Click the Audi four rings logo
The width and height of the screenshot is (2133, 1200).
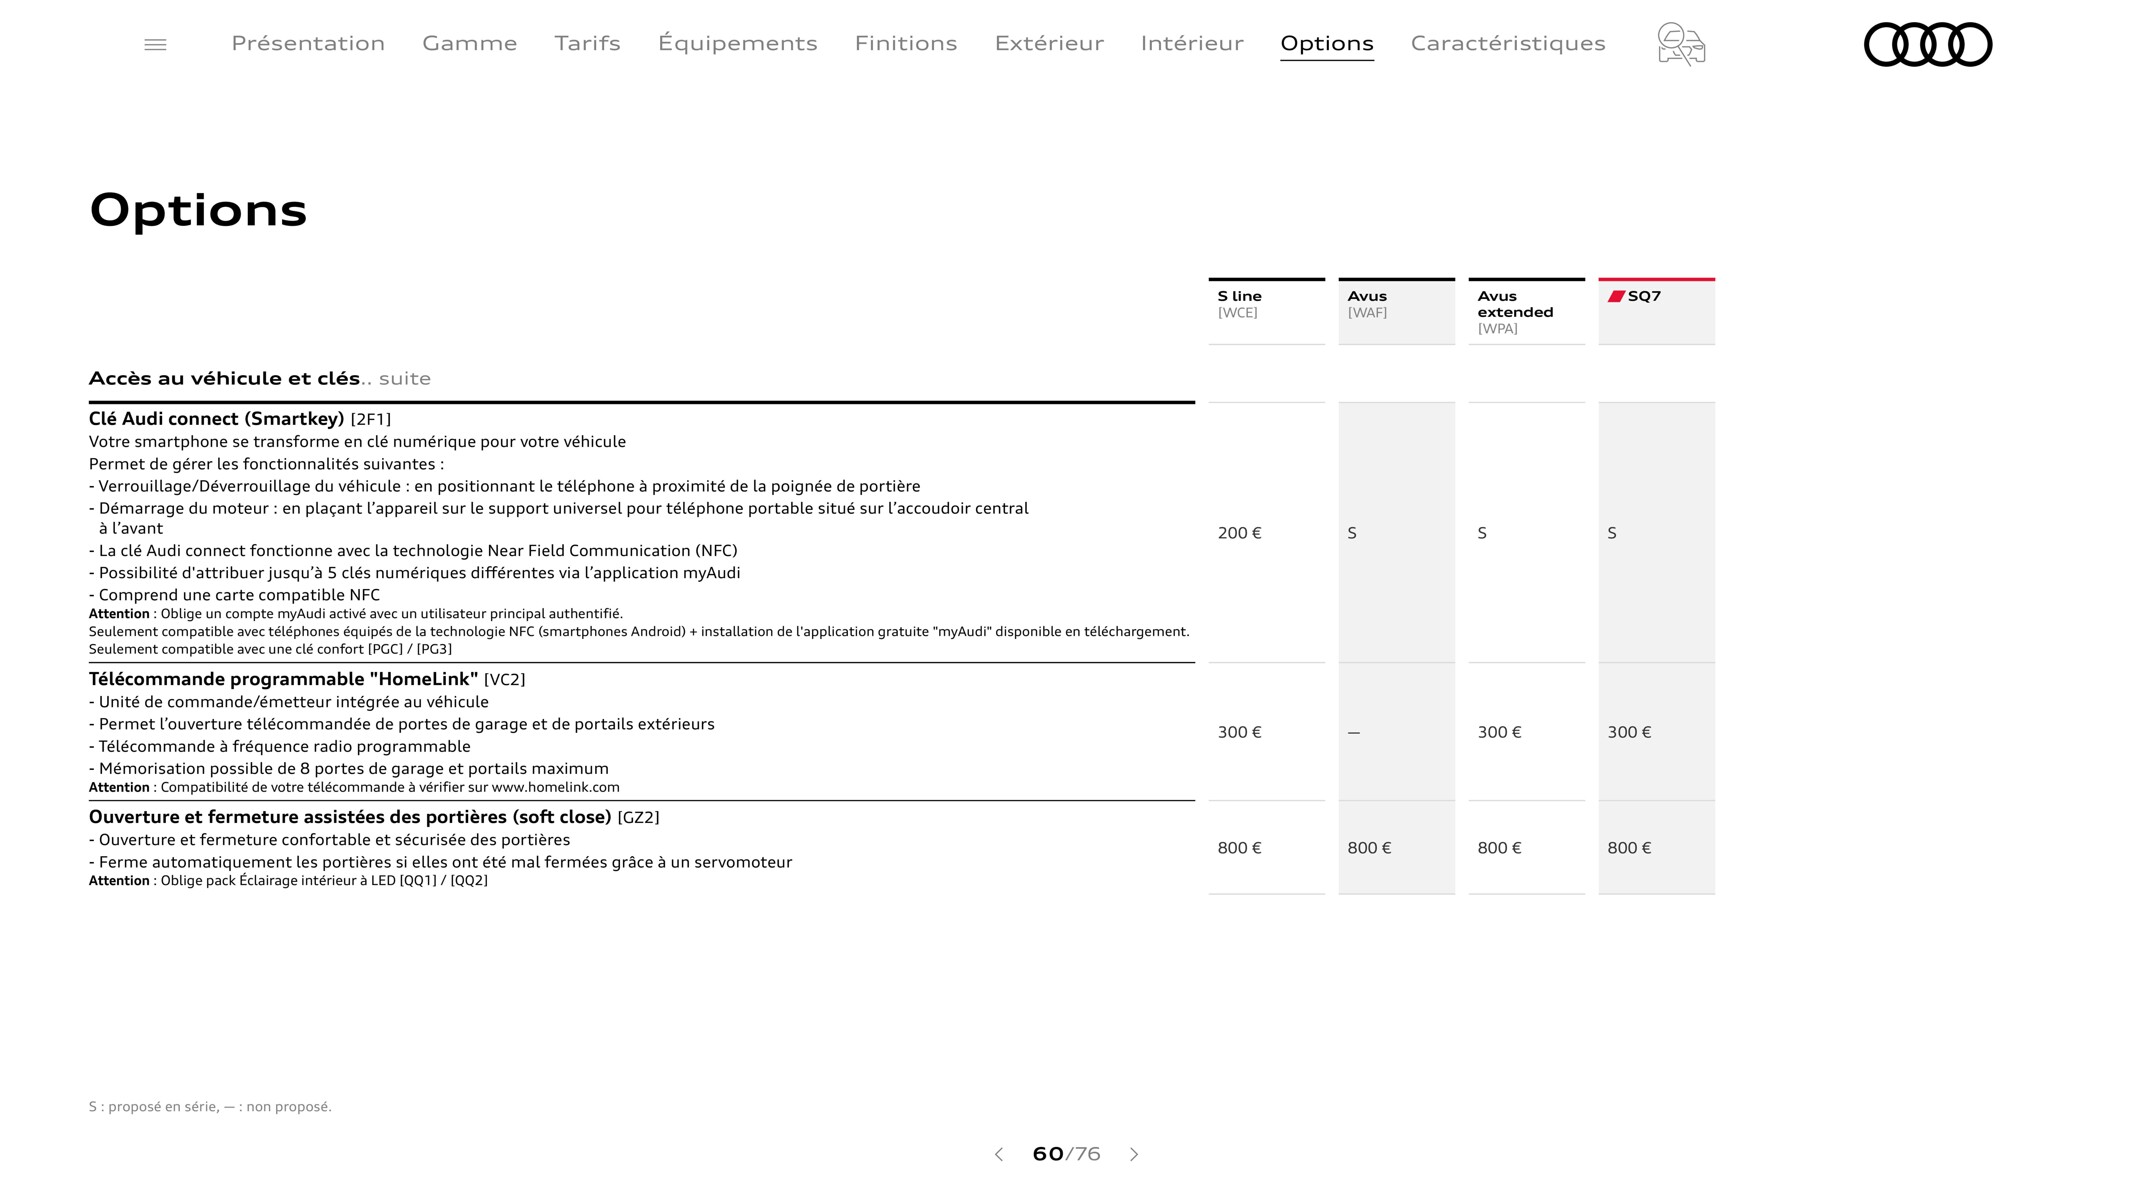pos(1928,44)
